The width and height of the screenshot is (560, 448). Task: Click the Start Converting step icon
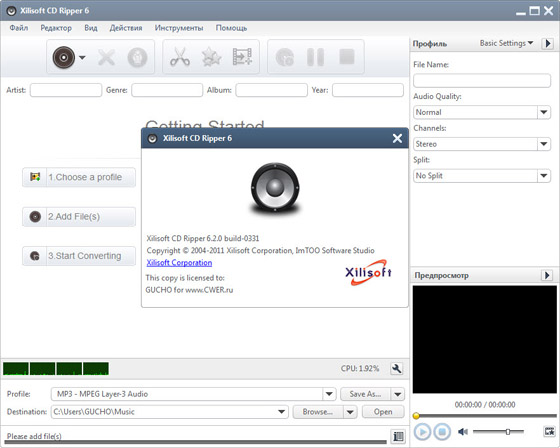point(35,256)
